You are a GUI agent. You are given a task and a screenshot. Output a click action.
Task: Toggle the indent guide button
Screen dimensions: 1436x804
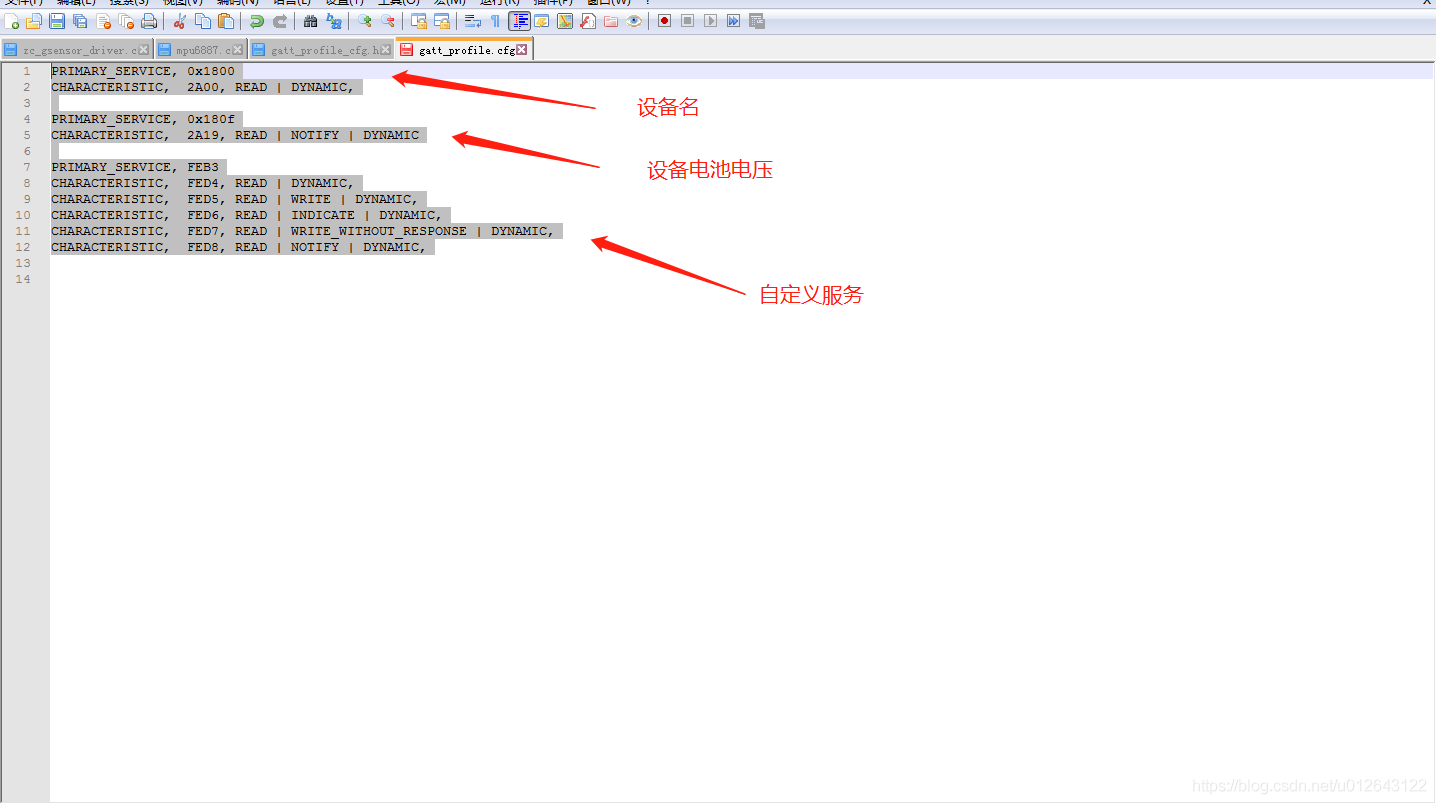[x=519, y=21]
